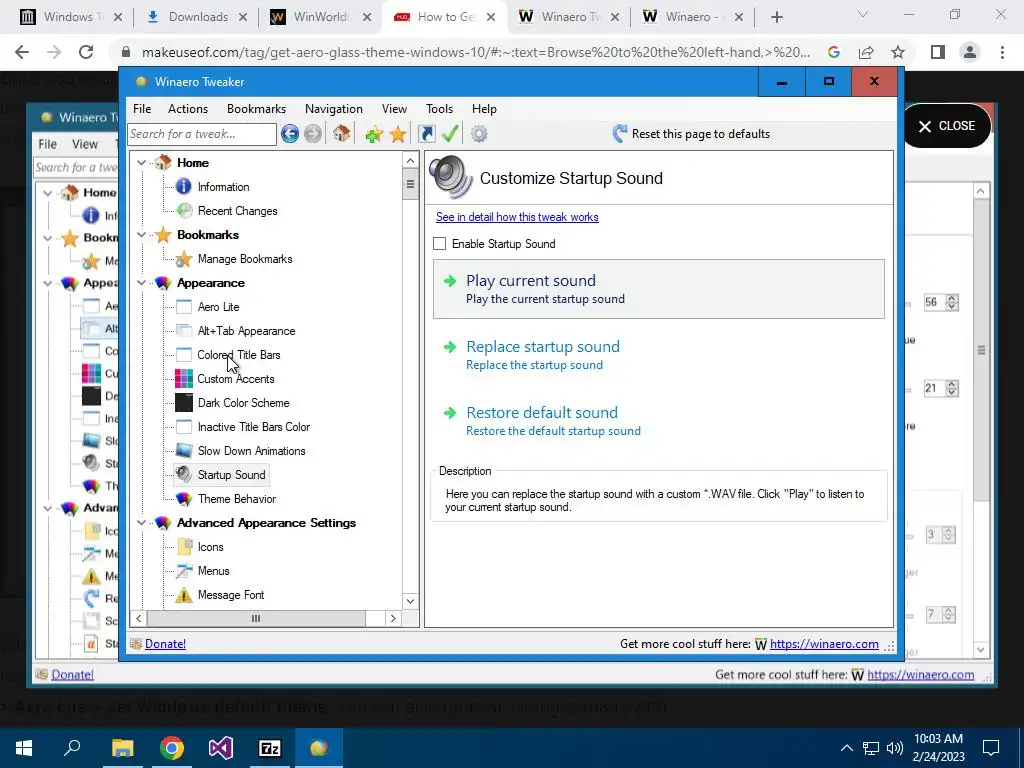
Task: Open 7-Zip from the taskbar
Action: coord(270,748)
